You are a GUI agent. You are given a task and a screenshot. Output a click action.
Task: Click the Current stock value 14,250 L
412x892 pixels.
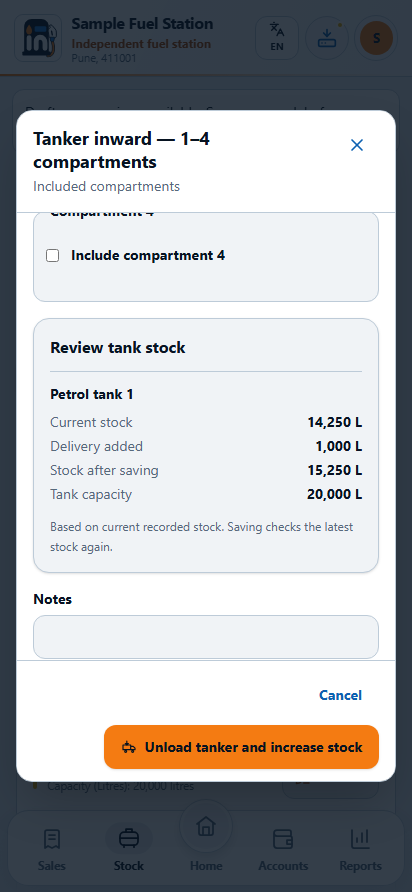pos(335,423)
